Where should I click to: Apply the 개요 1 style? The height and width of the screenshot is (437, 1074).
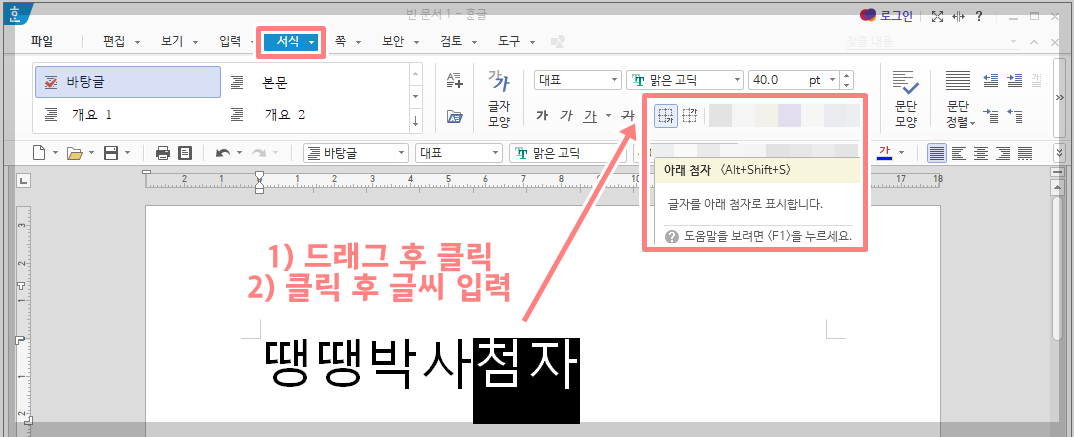click(x=91, y=114)
